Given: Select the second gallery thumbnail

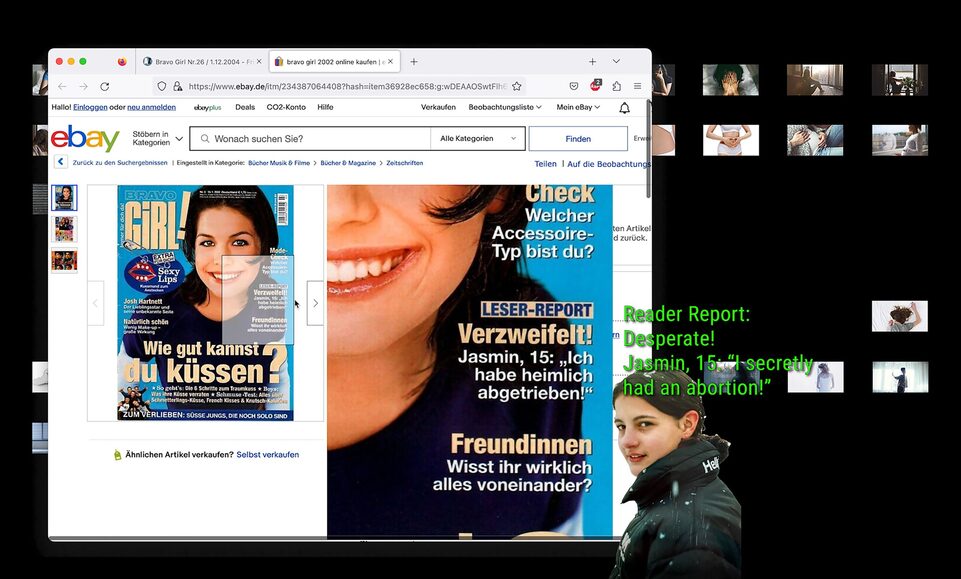Looking at the screenshot, I should coord(64,229).
